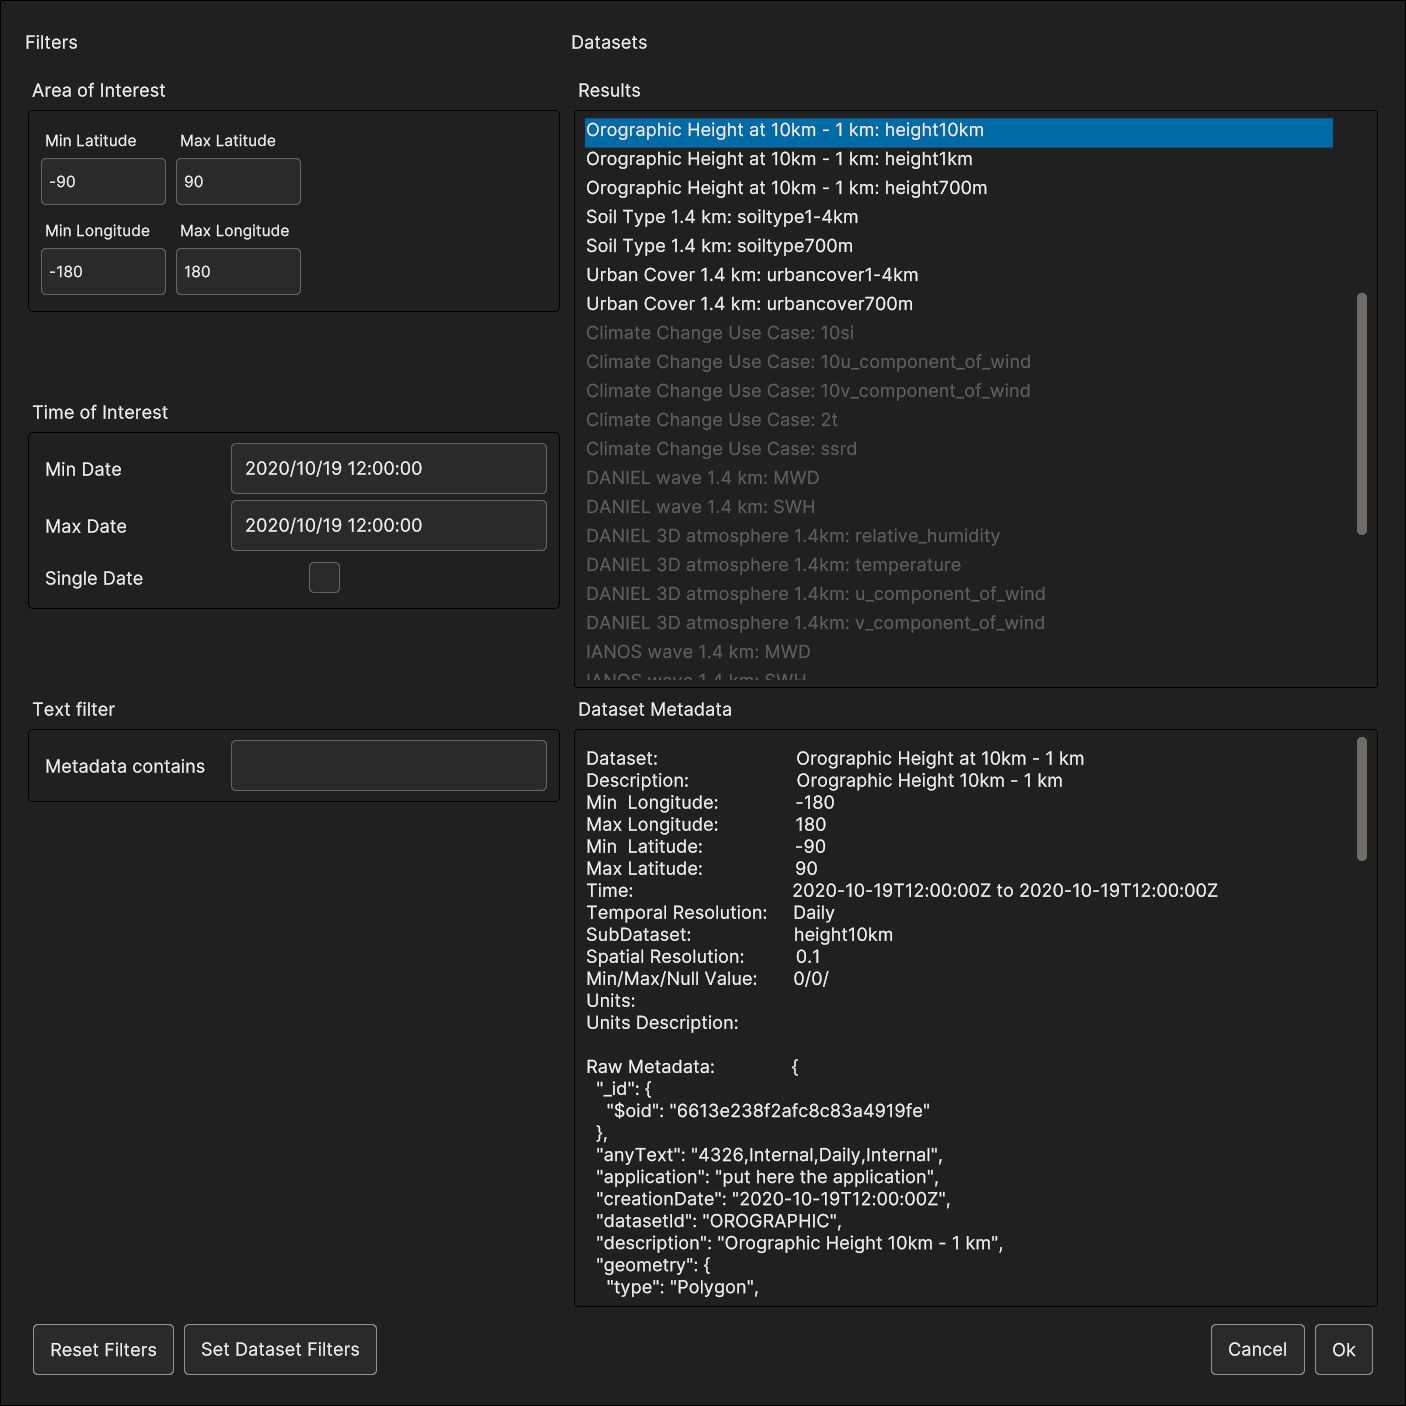Viewport: 1406px width, 1406px height.
Task: Select Climate Change 10v_component_of_wind entry
Action: coord(958,391)
